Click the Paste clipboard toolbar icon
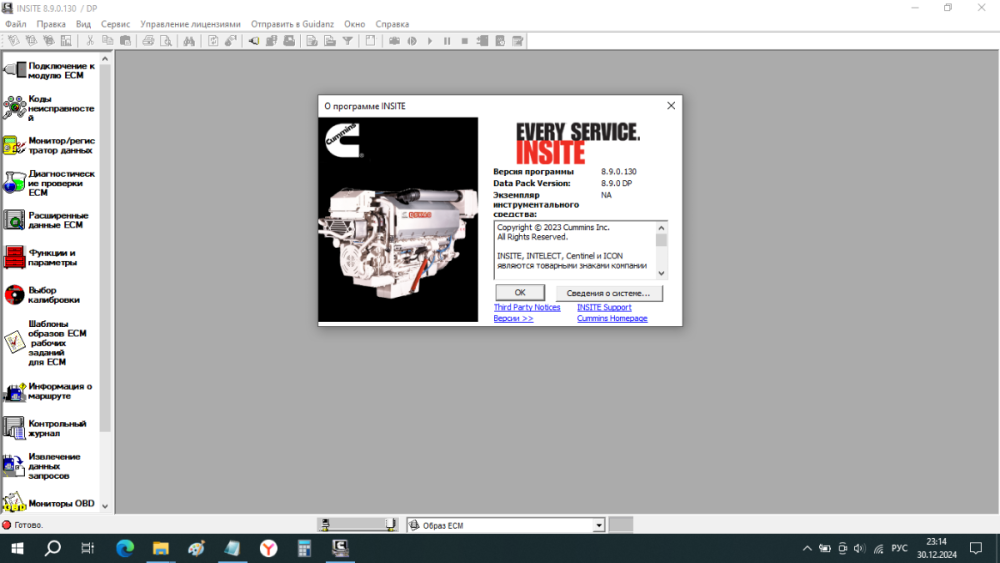Screen dimensions: 1000x563 [126, 41]
